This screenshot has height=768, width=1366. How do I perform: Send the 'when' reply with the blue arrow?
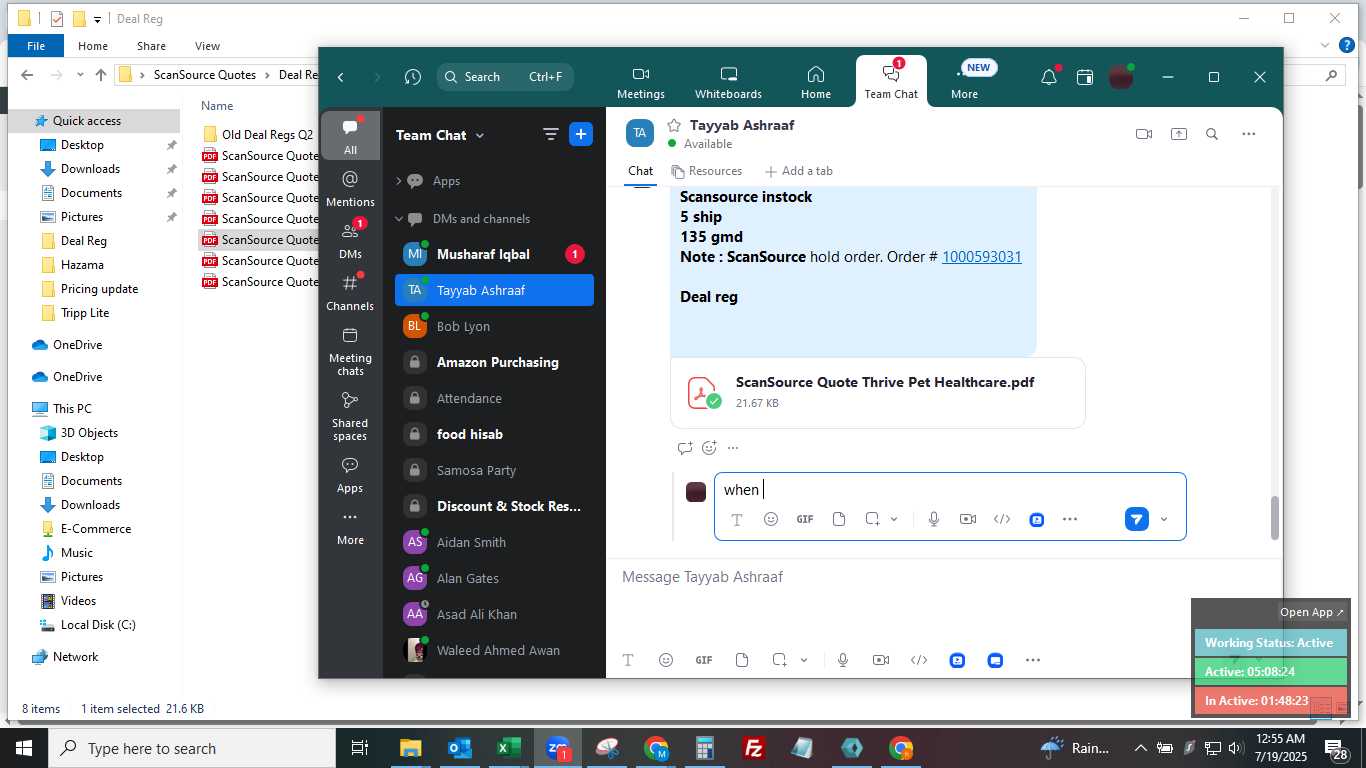pyautogui.click(x=1136, y=519)
